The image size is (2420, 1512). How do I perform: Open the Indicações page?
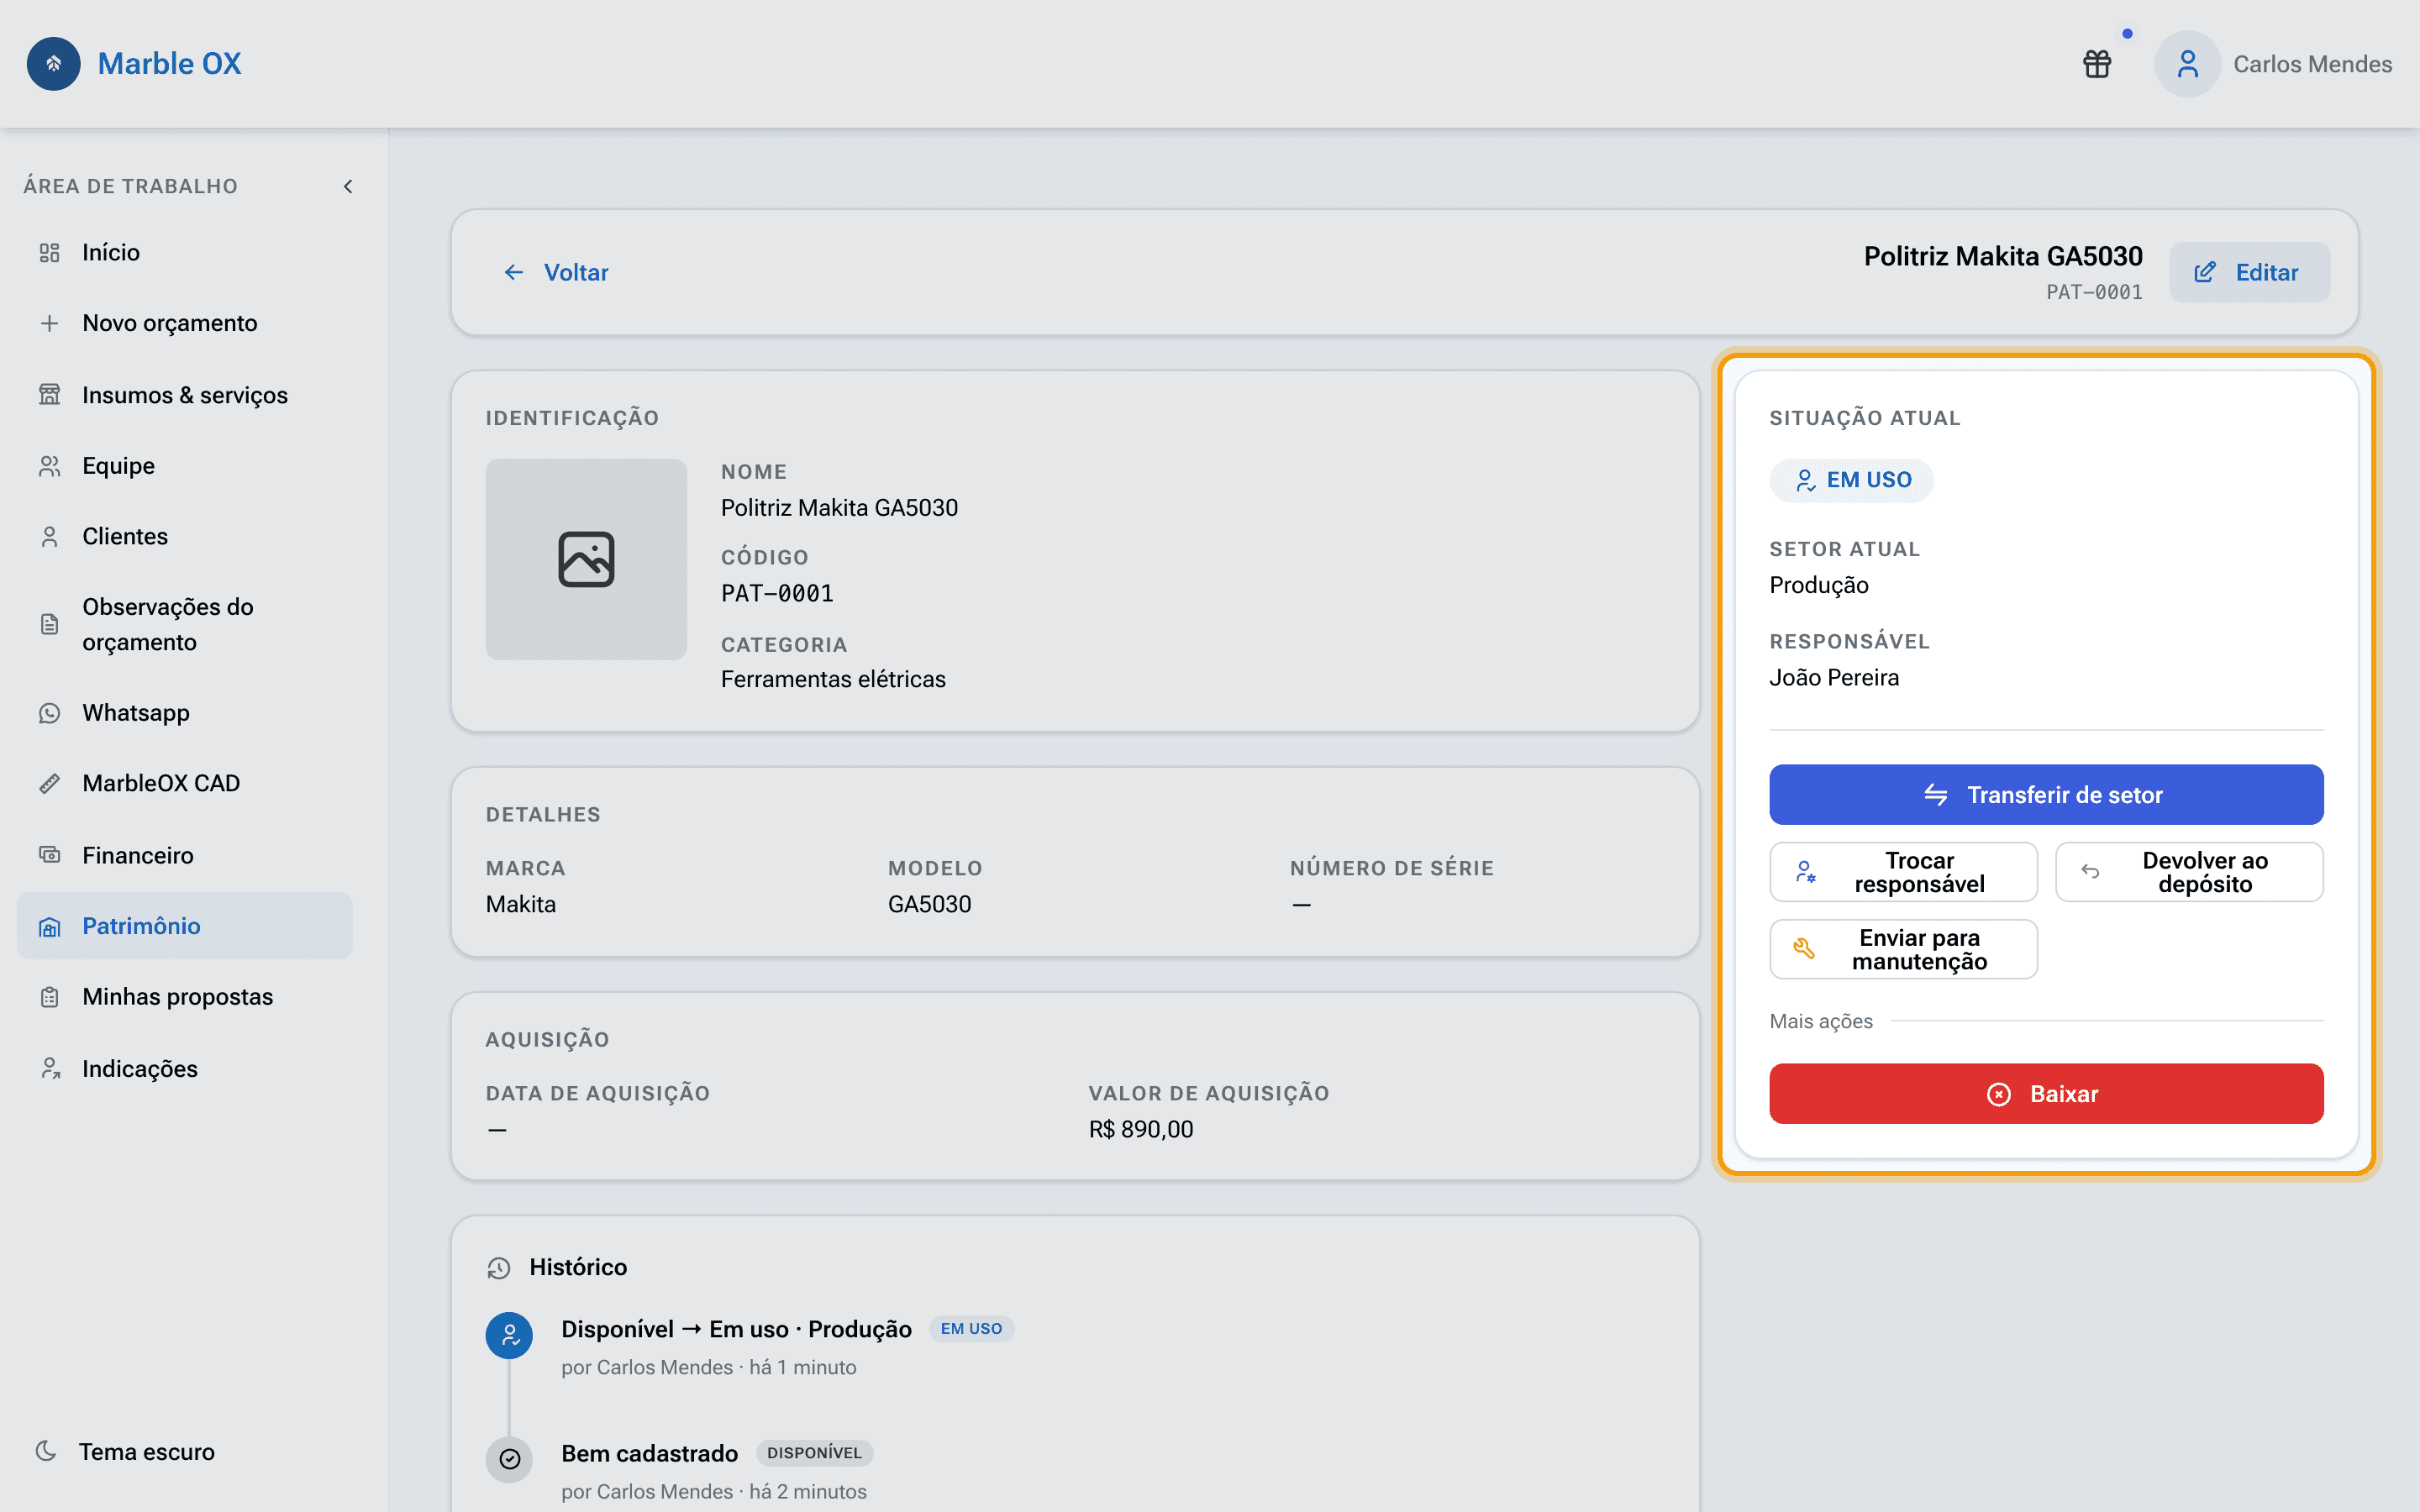coord(185,1069)
